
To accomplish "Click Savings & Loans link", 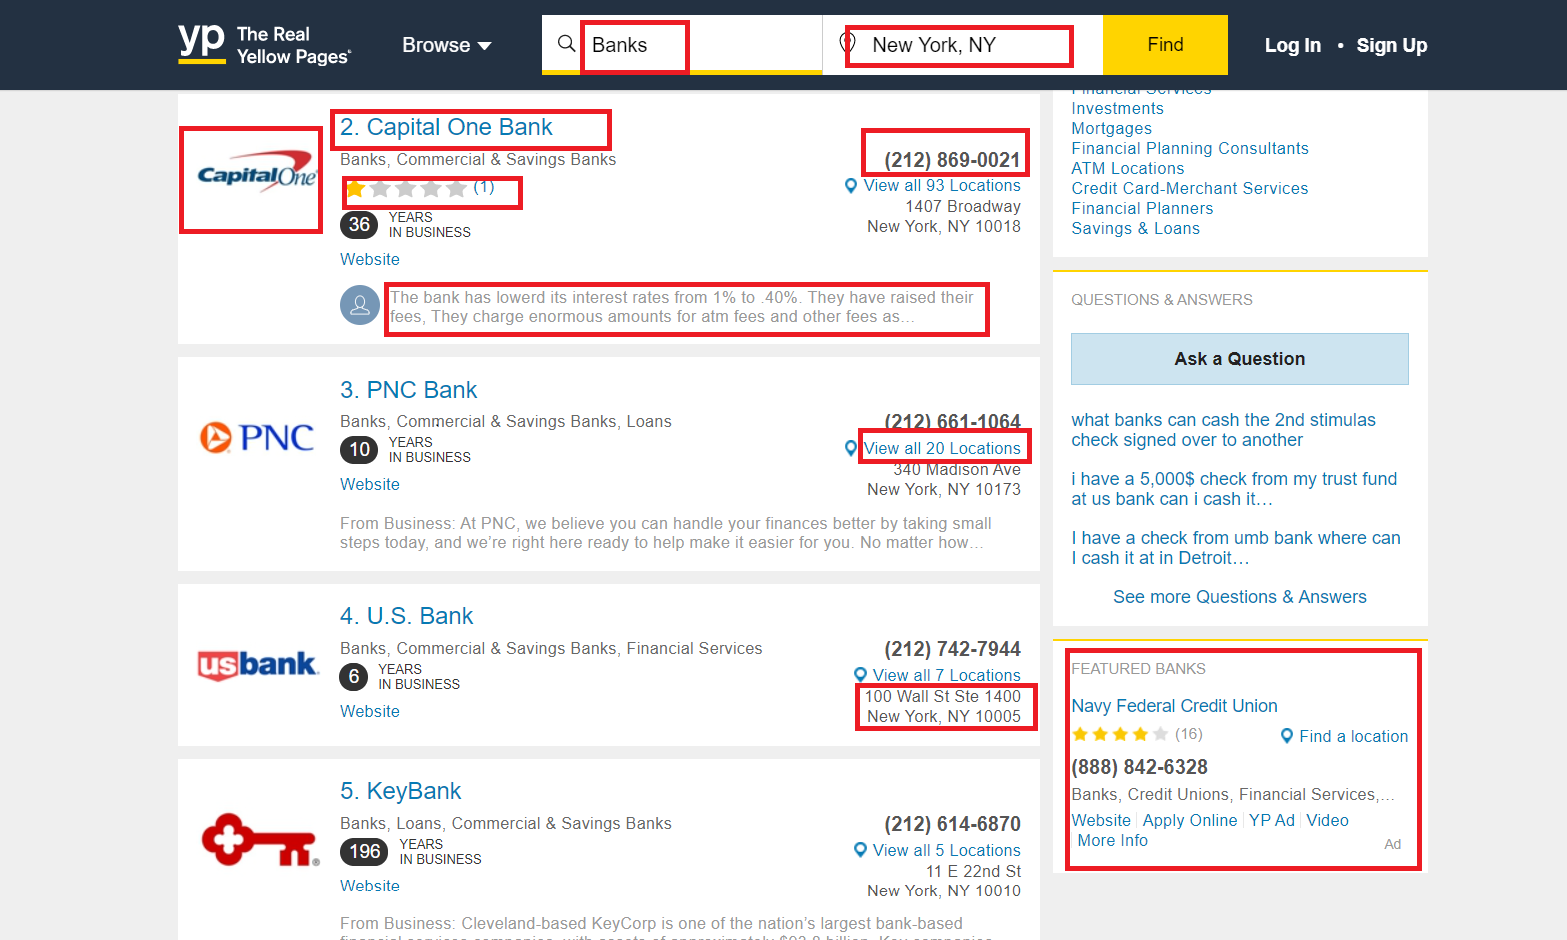I will point(1135,228).
